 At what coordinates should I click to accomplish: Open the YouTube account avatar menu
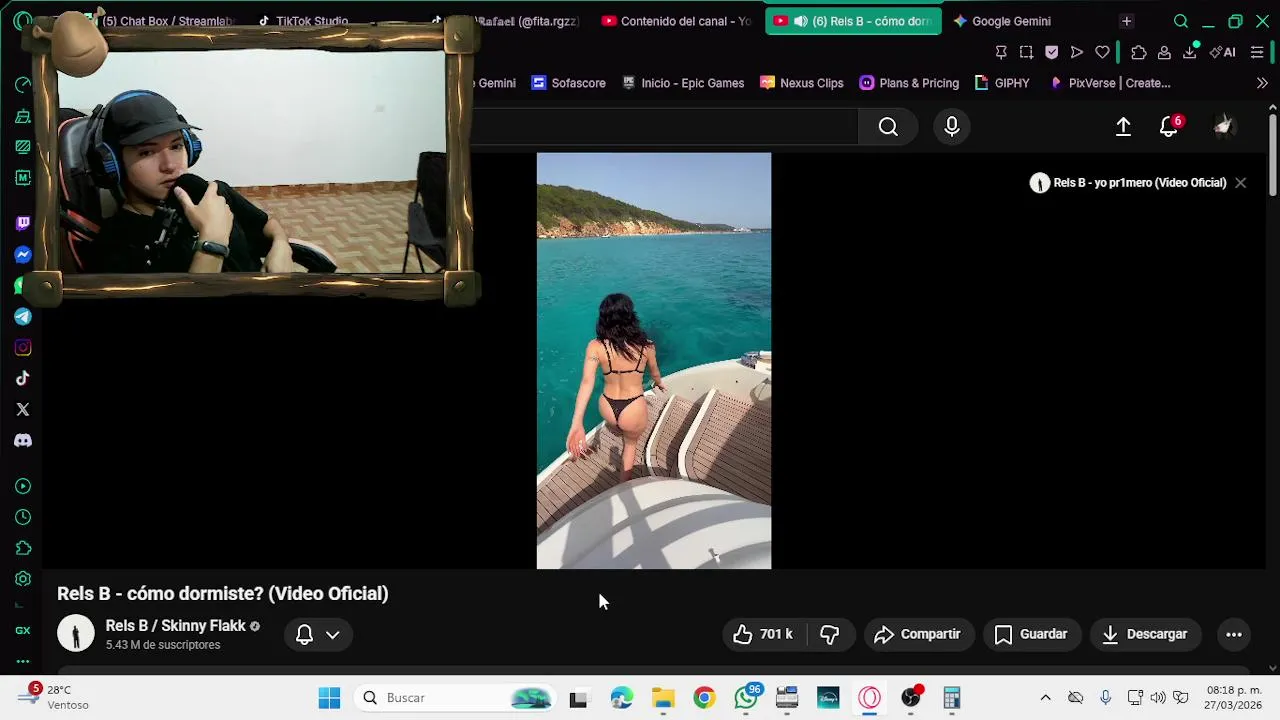(x=1224, y=126)
